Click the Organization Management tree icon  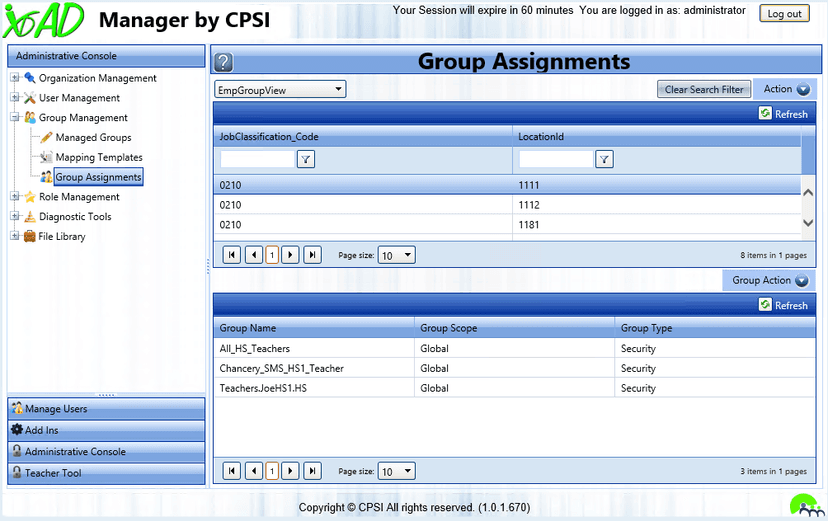pos(30,78)
